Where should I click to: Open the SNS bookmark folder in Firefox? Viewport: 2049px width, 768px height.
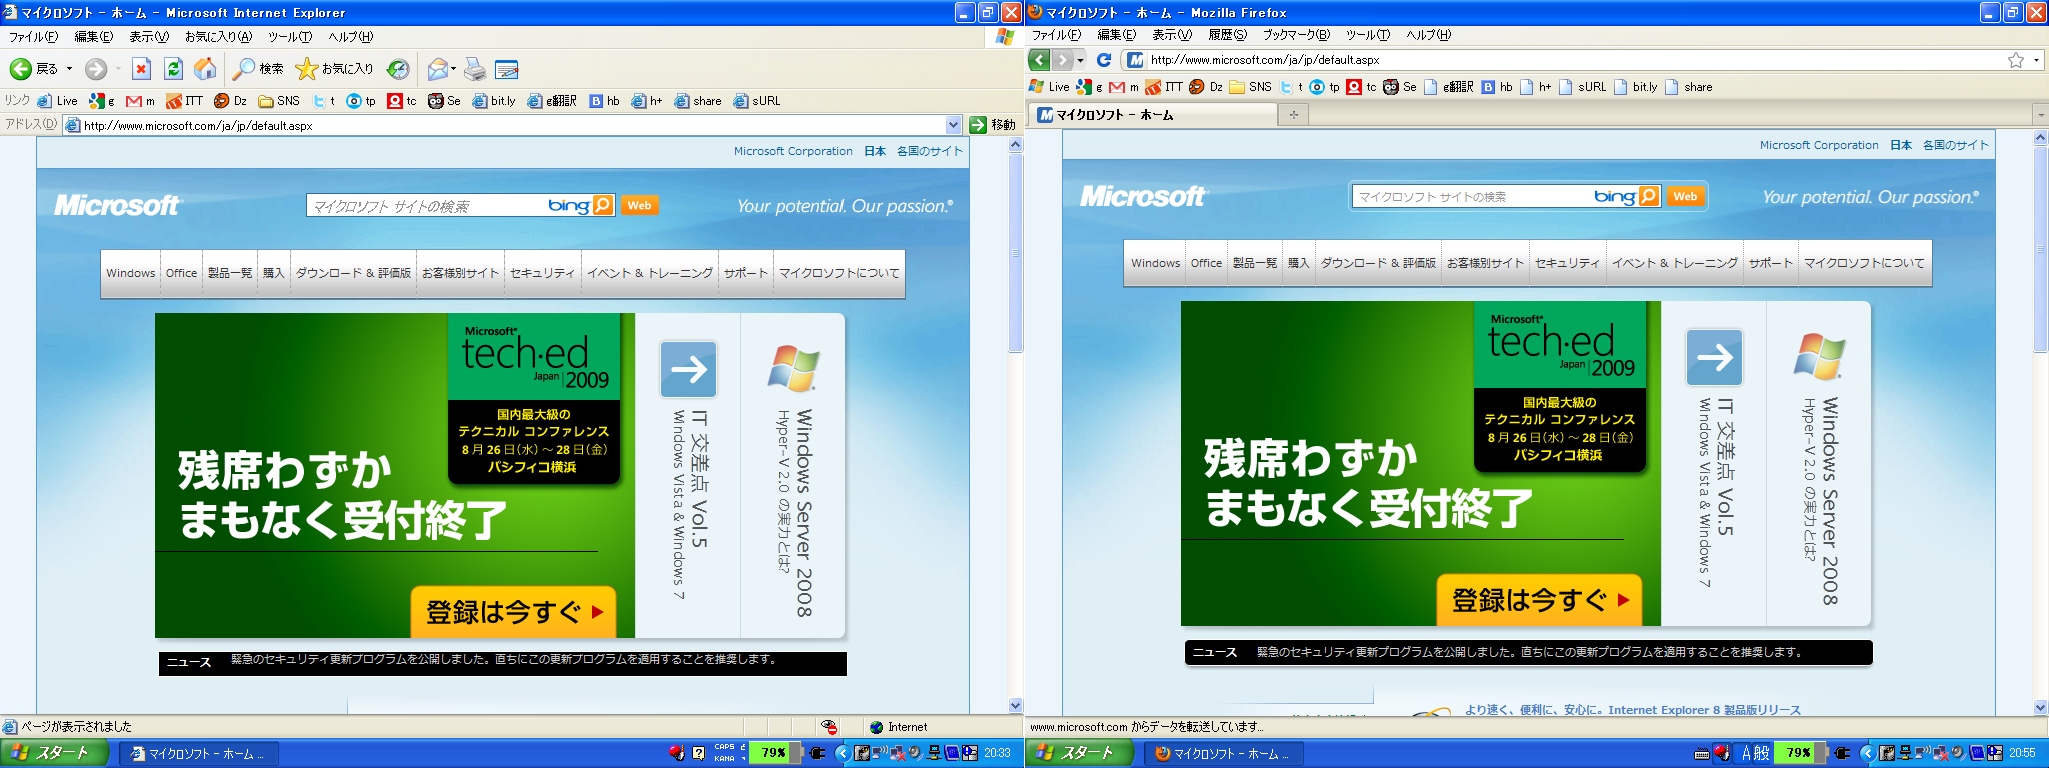coord(1251,87)
